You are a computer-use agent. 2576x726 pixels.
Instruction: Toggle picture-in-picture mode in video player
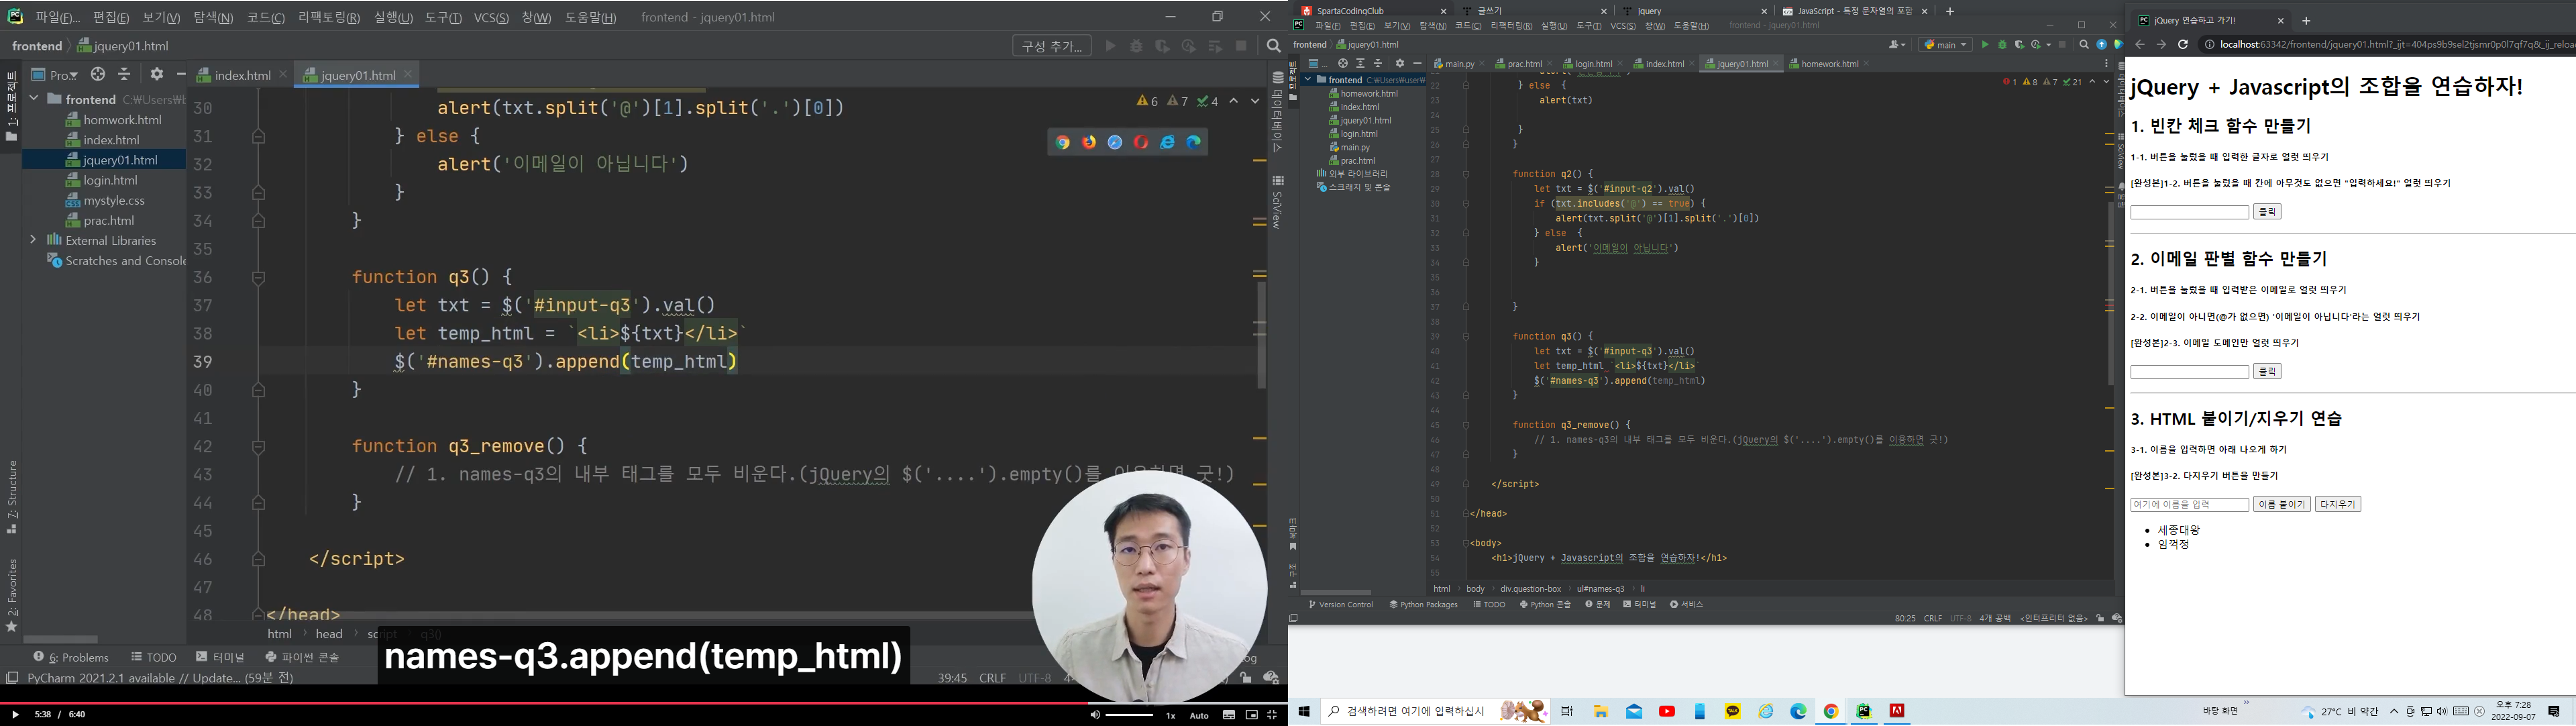click(1251, 715)
